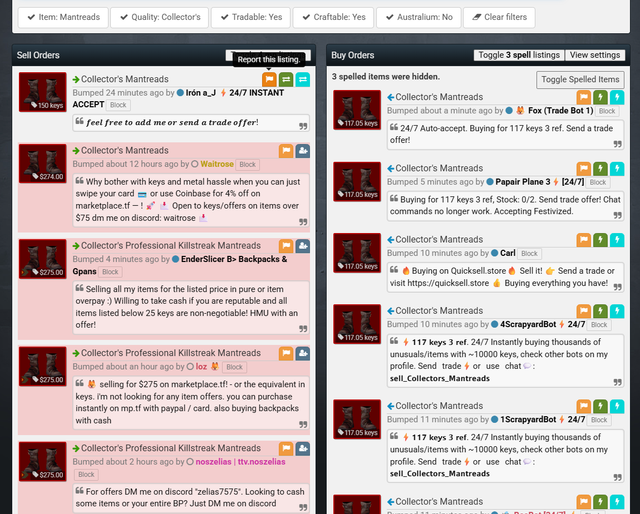640x514 pixels.
Task: Click cyan lightning icon on 4ScrapyardBot order
Action: (x=617, y=311)
